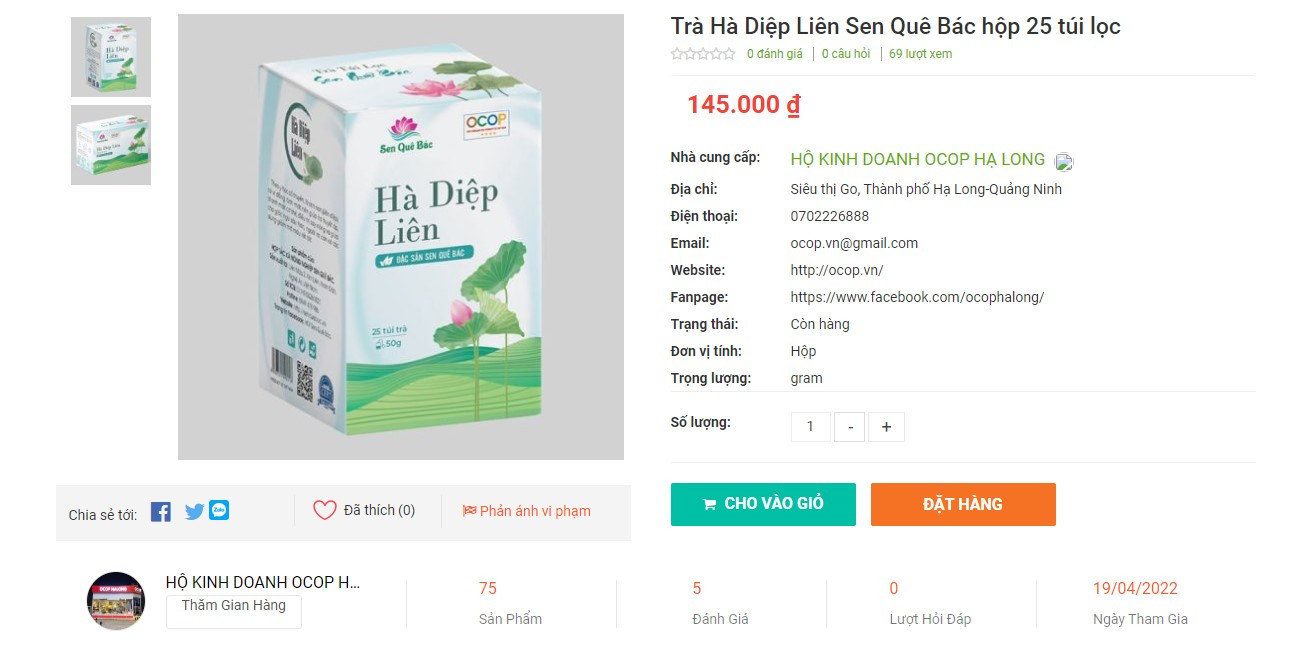Like the product with the heart icon

pos(325,510)
